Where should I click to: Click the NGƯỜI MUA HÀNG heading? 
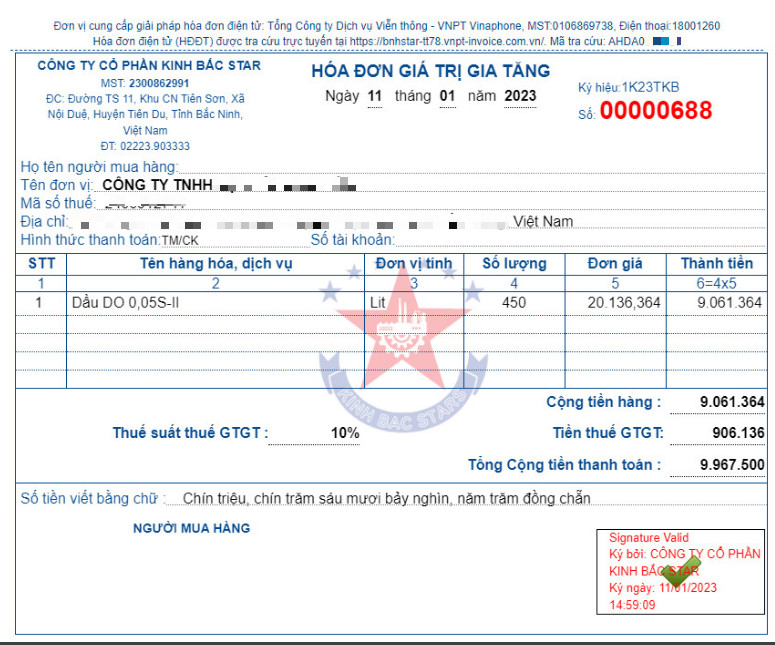click(191, 528)
